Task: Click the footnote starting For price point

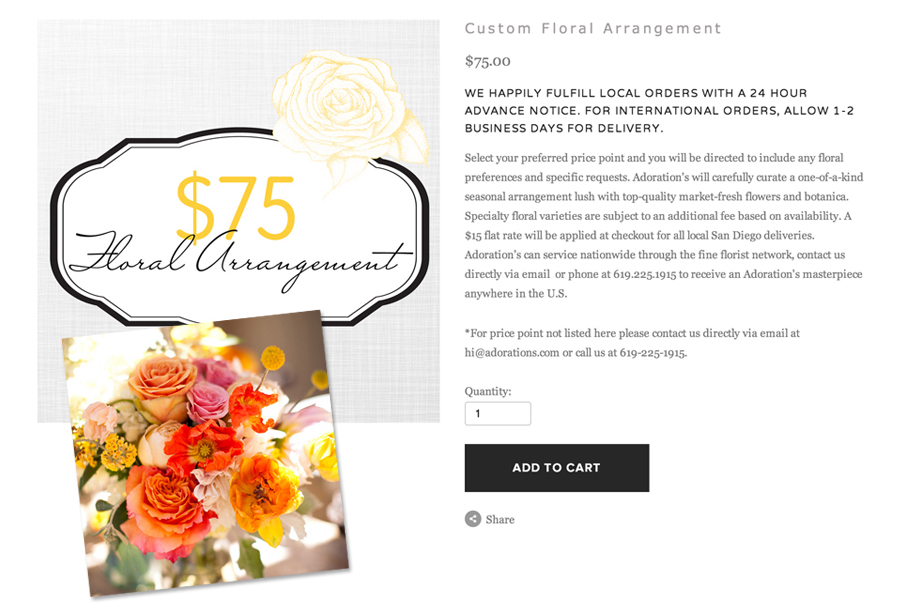Action: coord(632,343)
